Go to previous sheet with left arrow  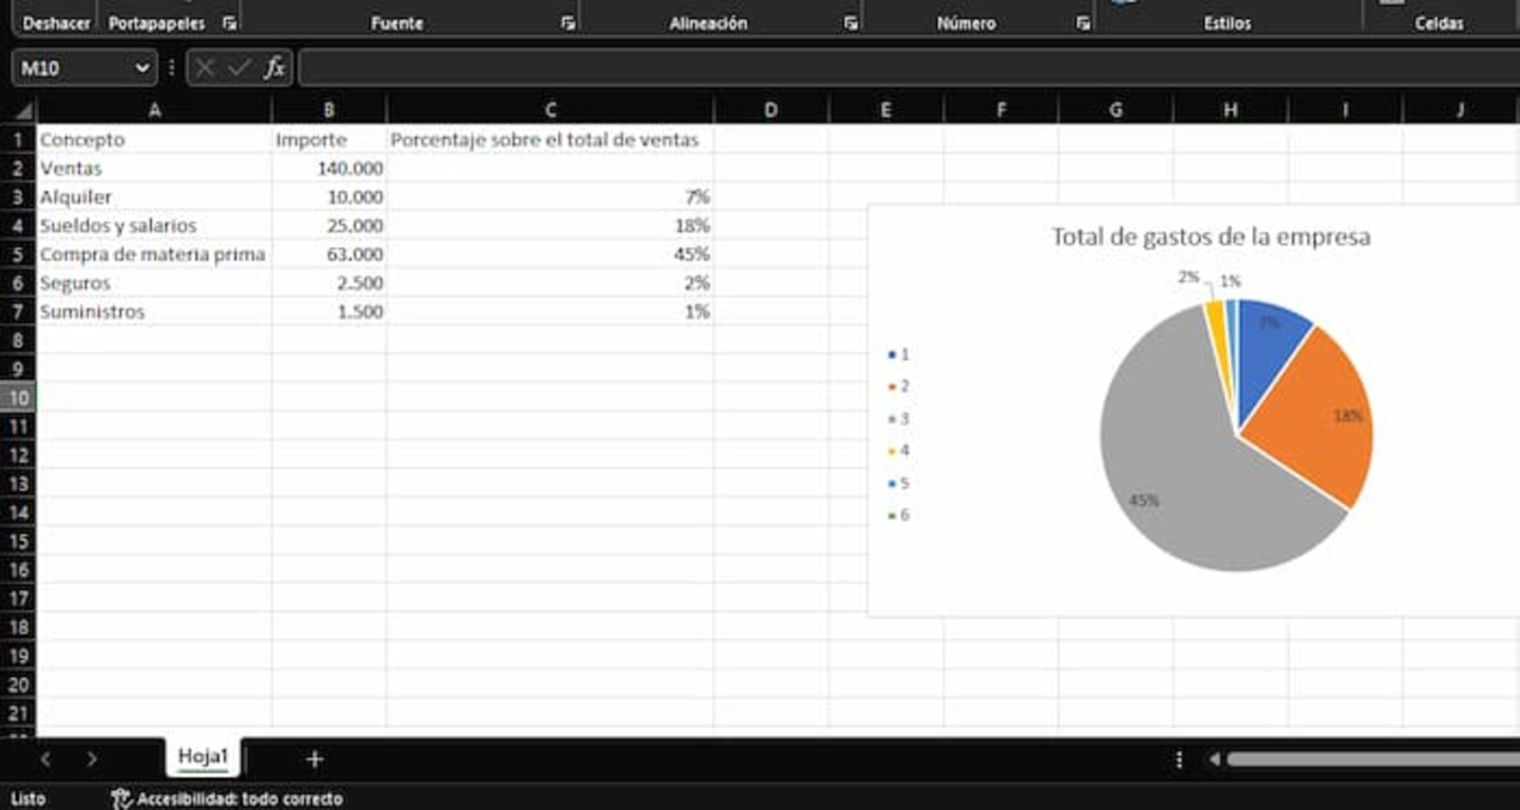46,759
